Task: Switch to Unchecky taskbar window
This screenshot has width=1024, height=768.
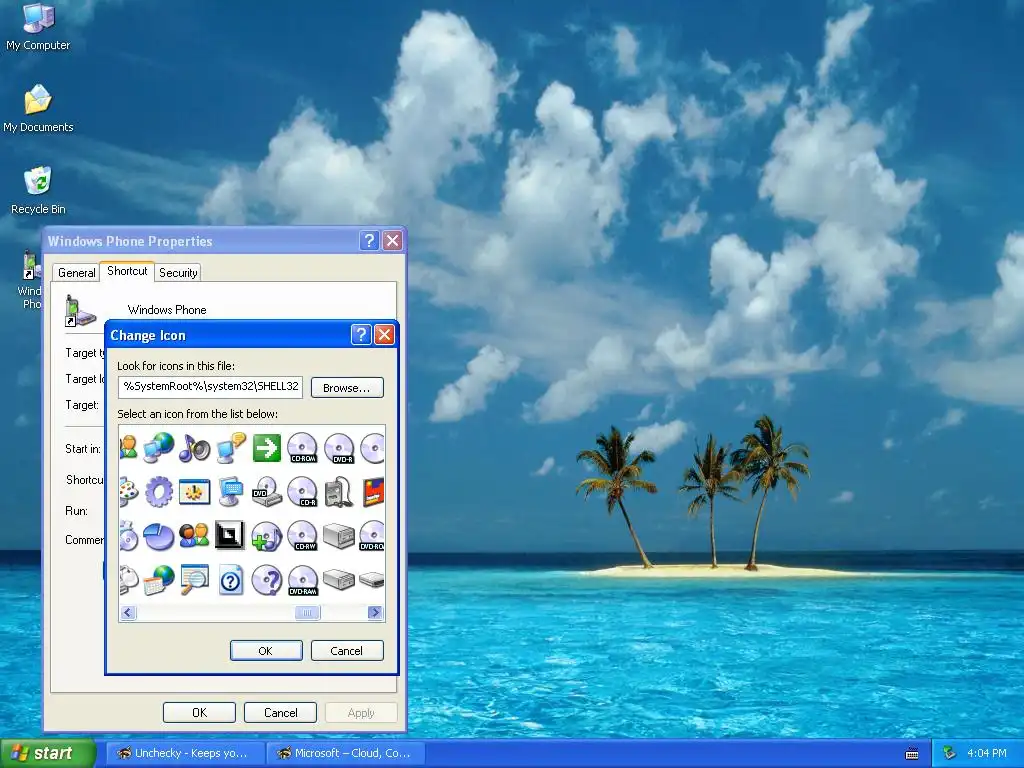Action: (185, 753)
